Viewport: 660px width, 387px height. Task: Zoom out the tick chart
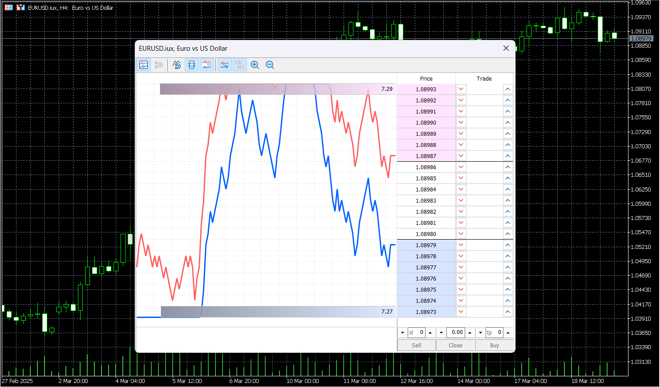pyautogui.click(x=270, y=65)
